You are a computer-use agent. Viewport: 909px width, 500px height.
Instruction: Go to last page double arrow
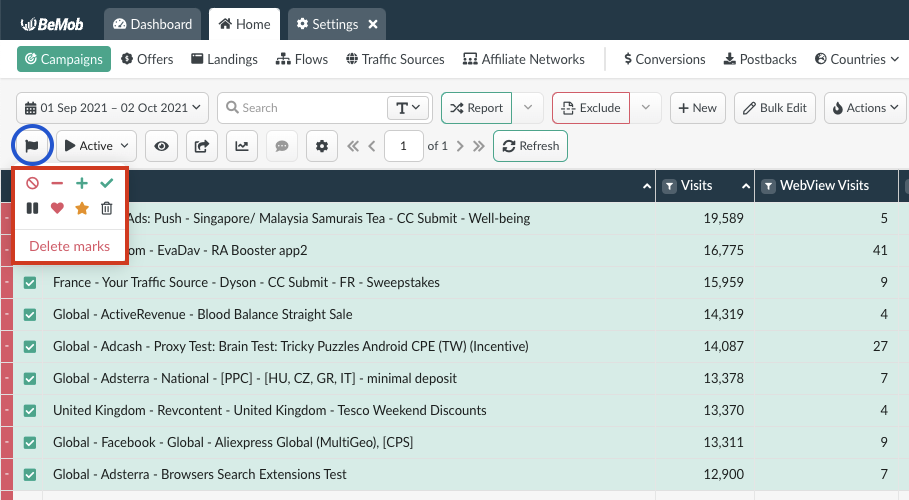479,146
